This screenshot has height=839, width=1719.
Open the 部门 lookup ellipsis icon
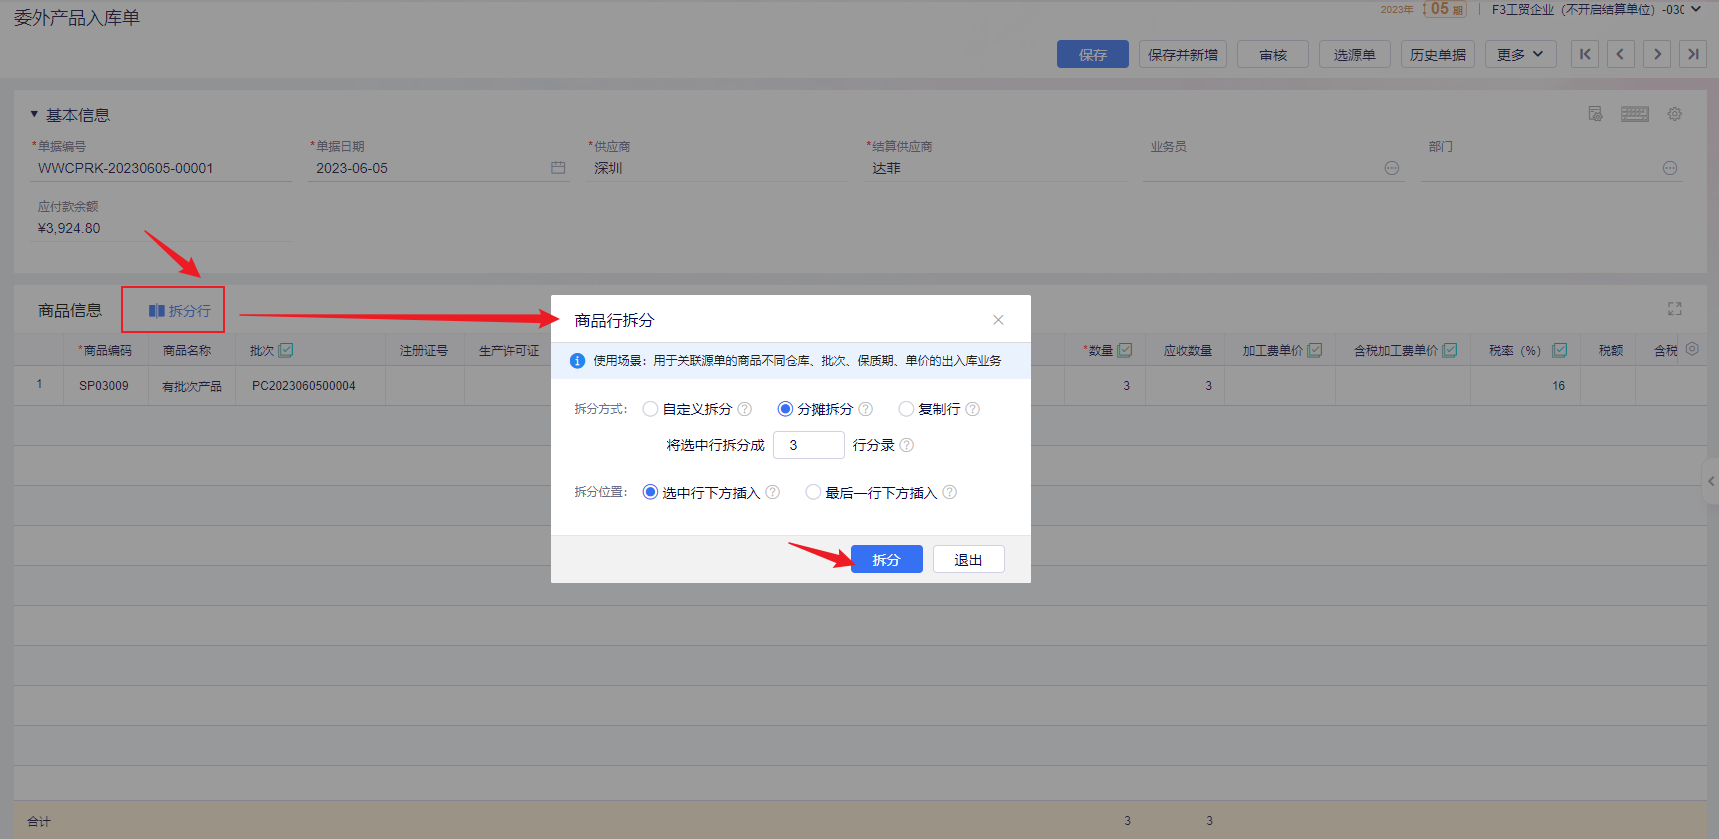tap(1670, 168)
